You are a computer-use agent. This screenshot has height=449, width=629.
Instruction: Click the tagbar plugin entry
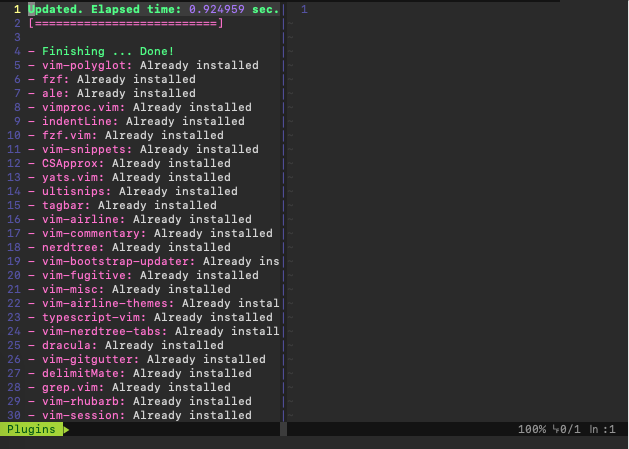[x=66, y=205]
